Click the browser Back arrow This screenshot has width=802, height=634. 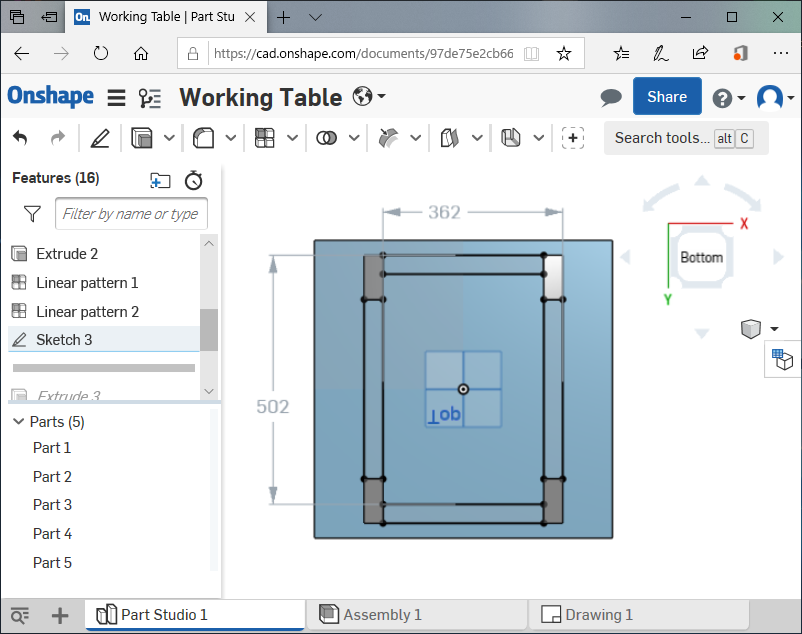(21, 53)
